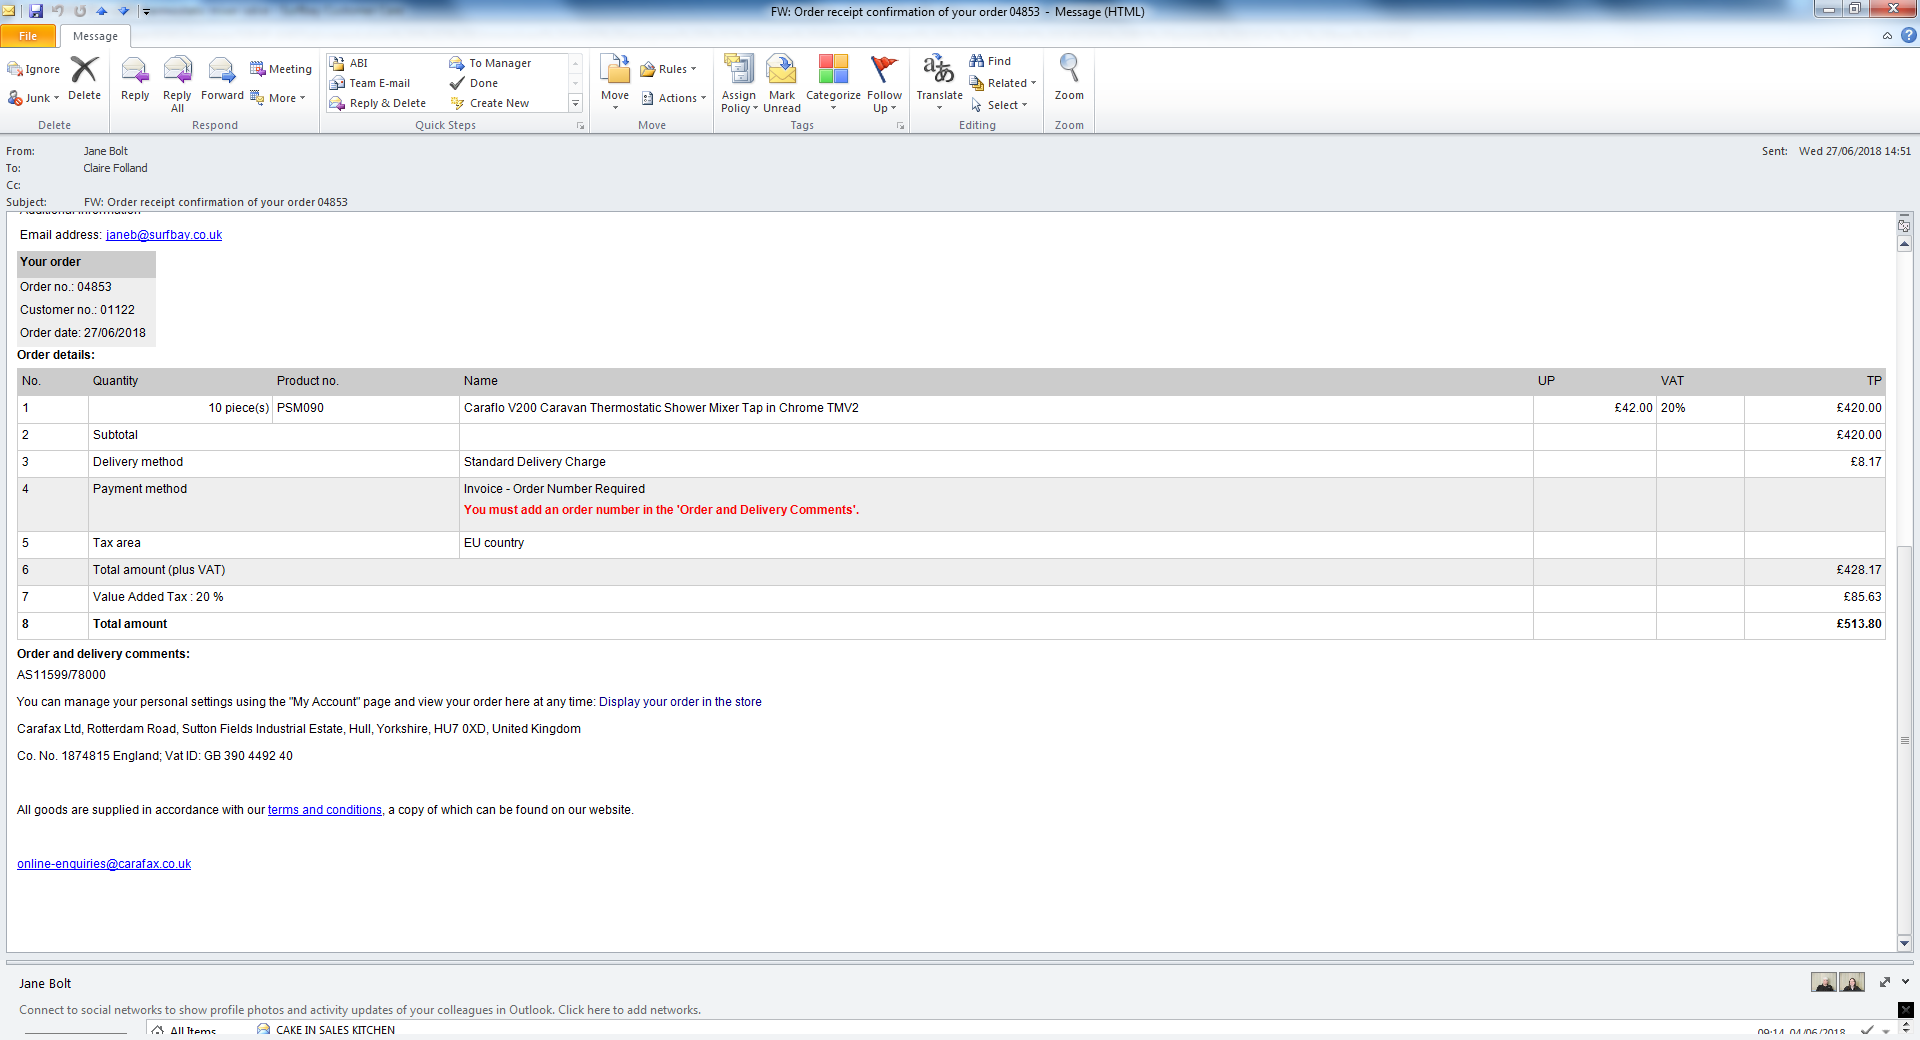Run the Reply & Delete quick step
Screen dimensions: 1920x1040
click(378, 103)
